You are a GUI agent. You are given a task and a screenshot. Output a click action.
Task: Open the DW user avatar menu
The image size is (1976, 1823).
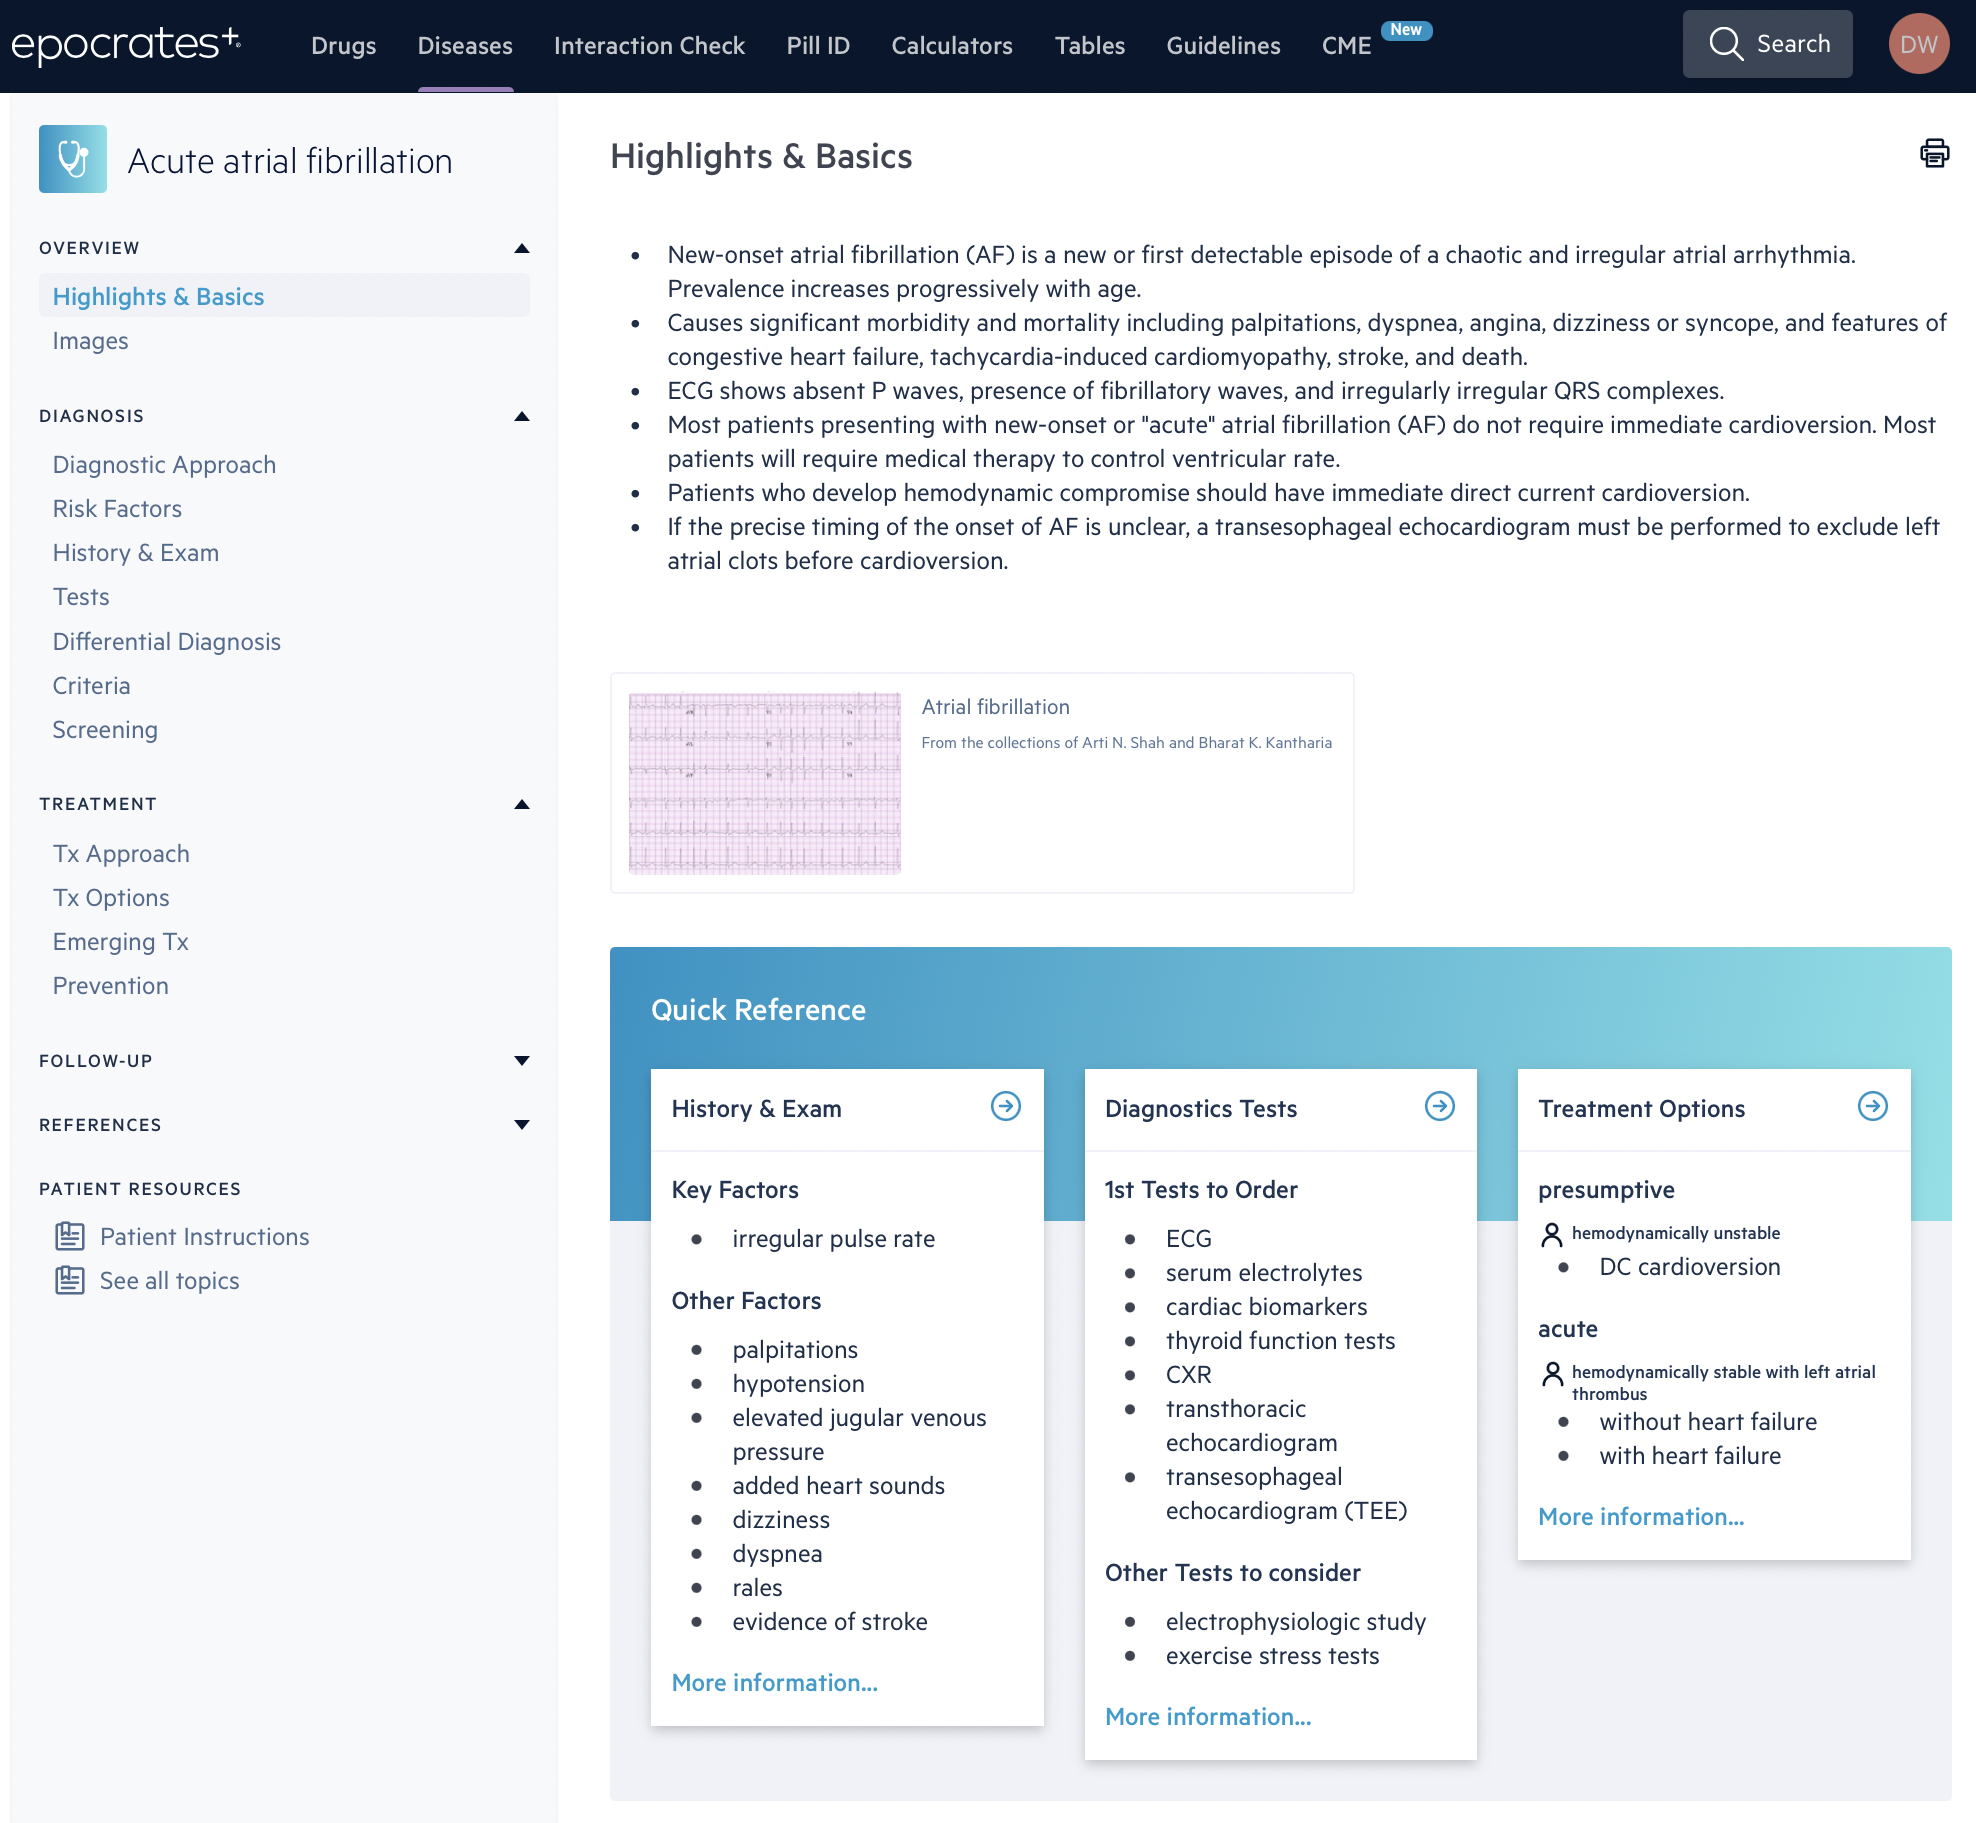(1918, 44)
